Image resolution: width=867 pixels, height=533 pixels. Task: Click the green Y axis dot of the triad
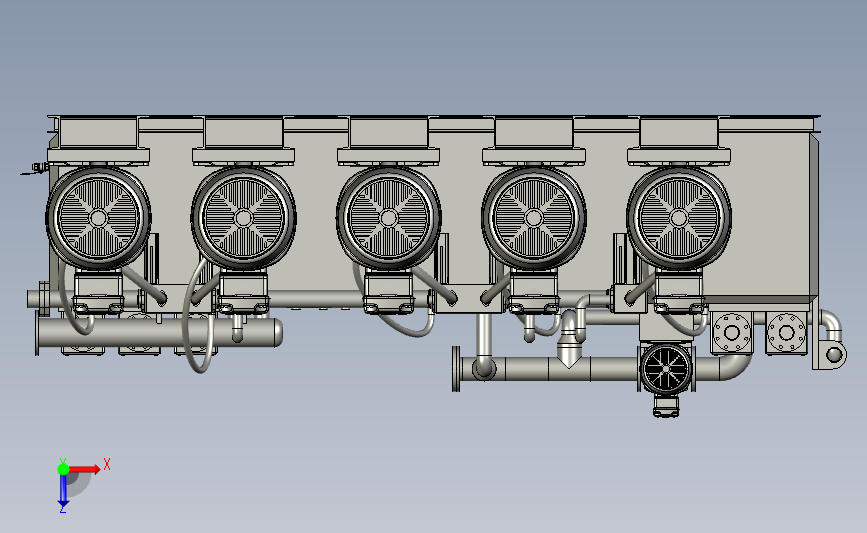(x=63, y=469)
